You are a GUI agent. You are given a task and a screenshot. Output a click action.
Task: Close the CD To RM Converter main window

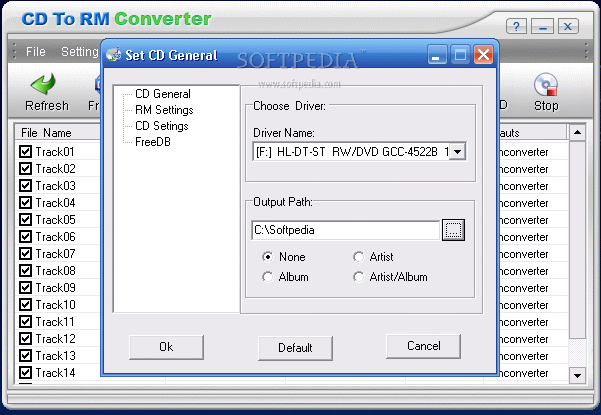tap(568, 26)
